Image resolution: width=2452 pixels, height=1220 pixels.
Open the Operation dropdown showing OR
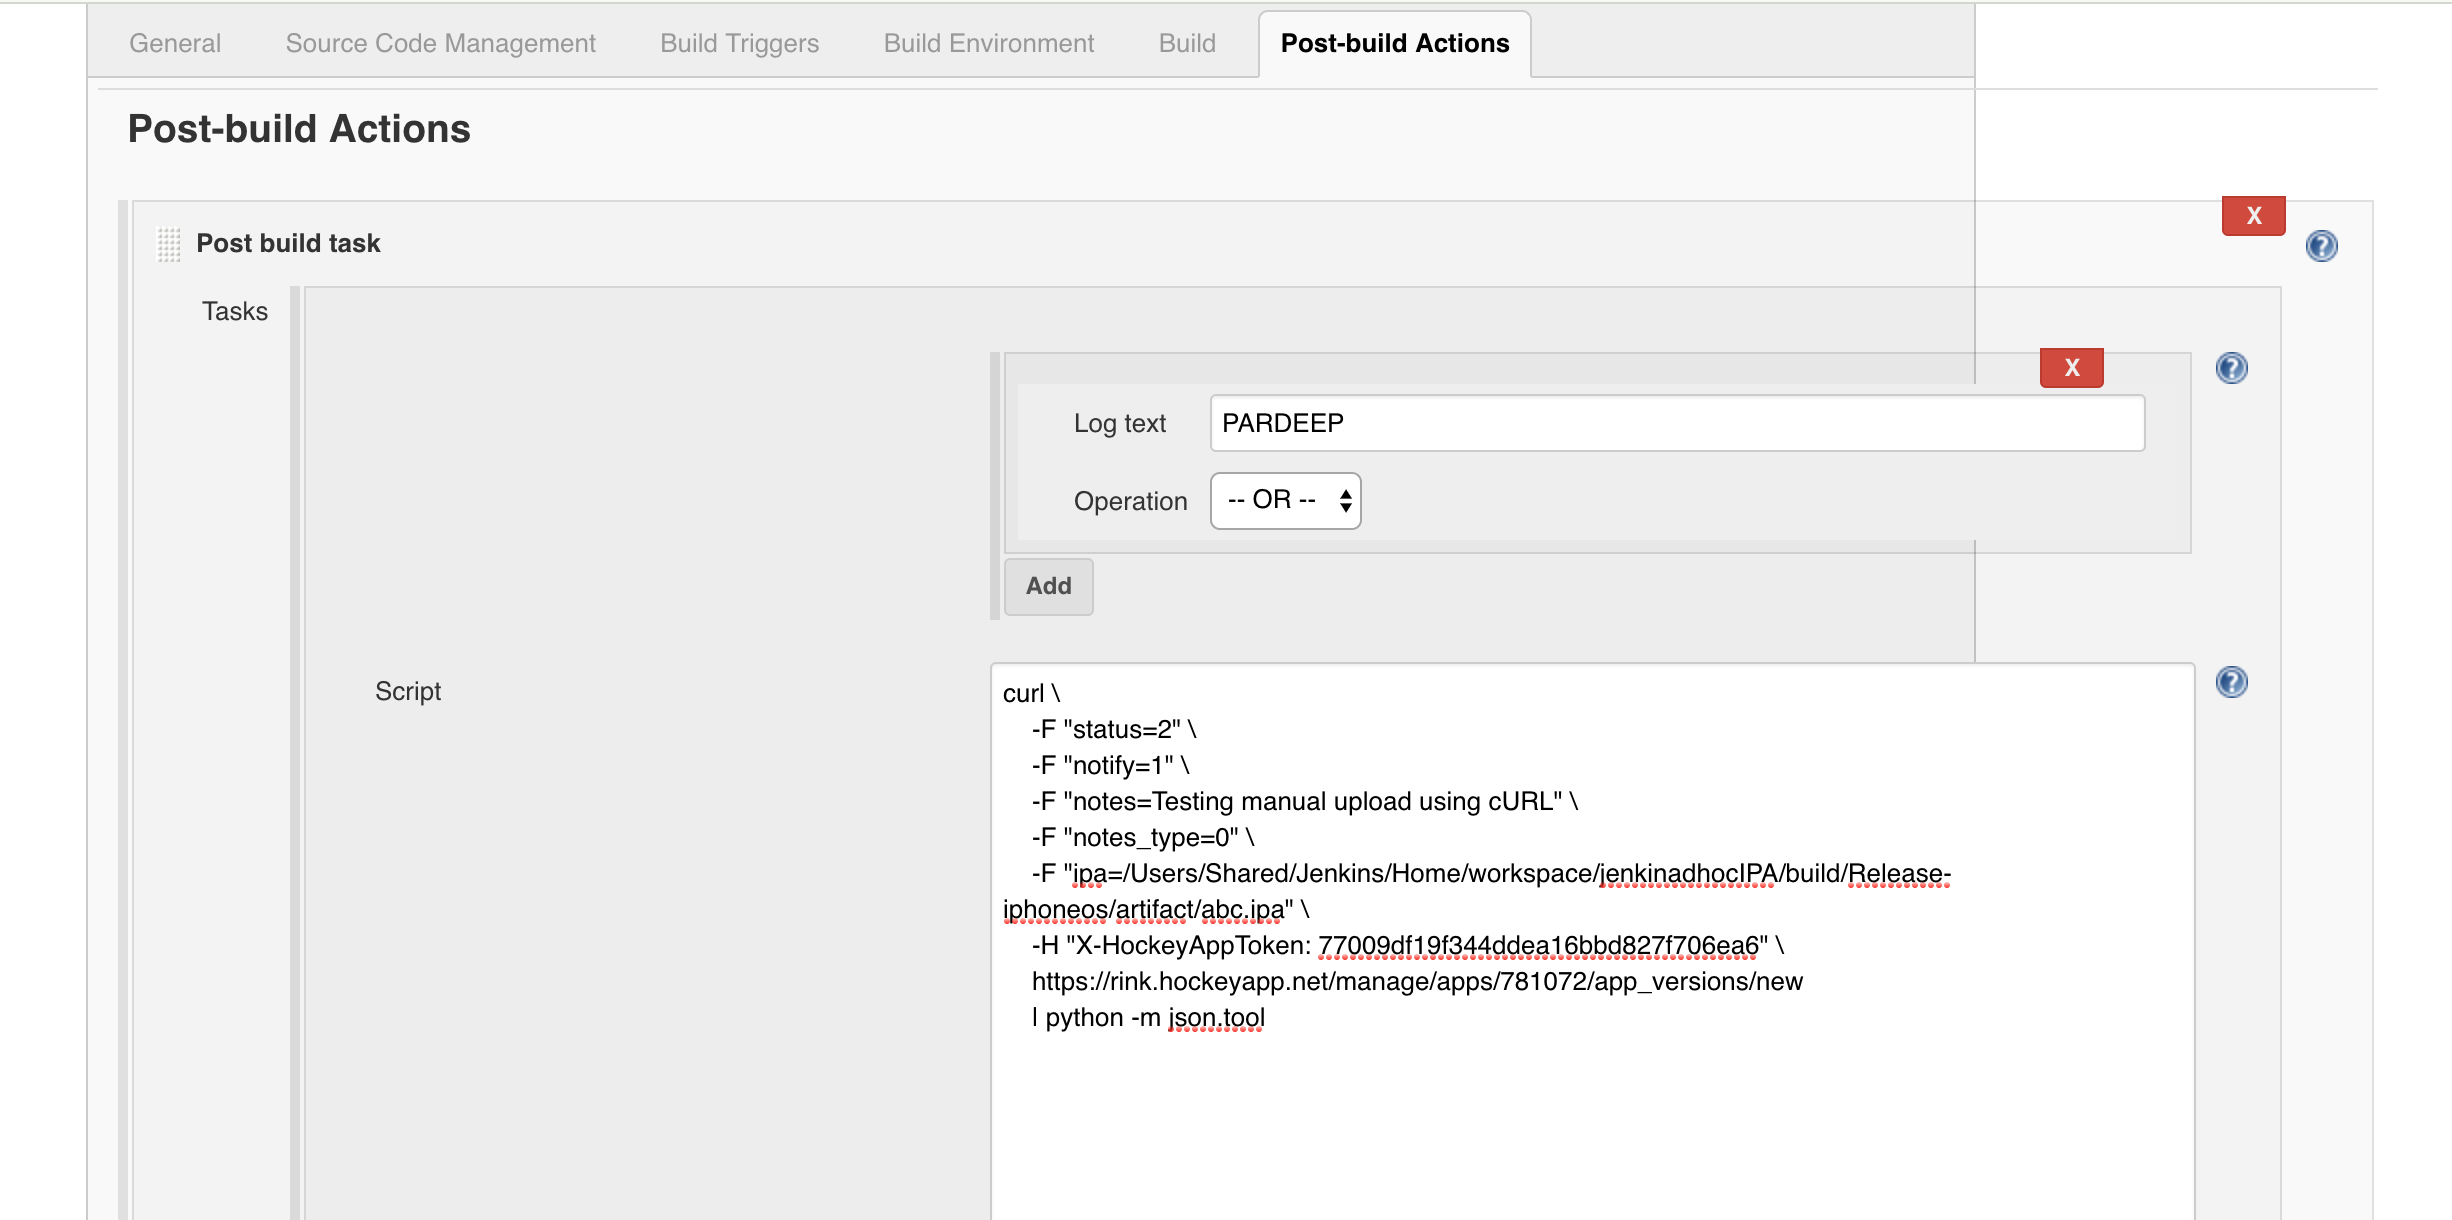(1285, 500)
